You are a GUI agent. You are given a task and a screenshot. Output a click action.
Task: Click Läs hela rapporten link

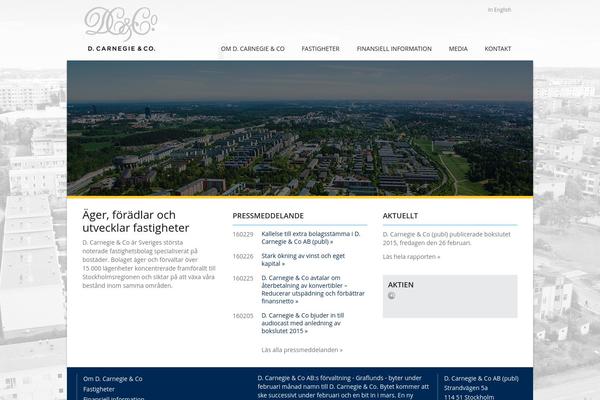pos(411,257)
